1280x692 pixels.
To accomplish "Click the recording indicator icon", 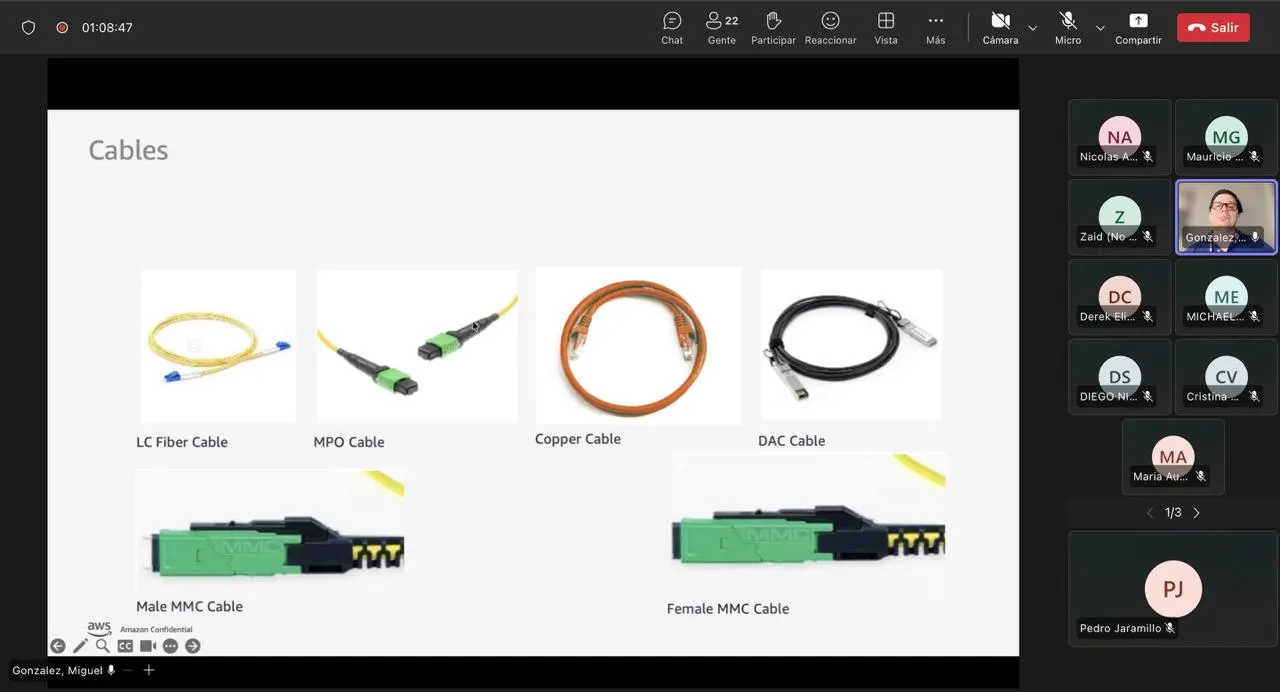I will point(62,28).
